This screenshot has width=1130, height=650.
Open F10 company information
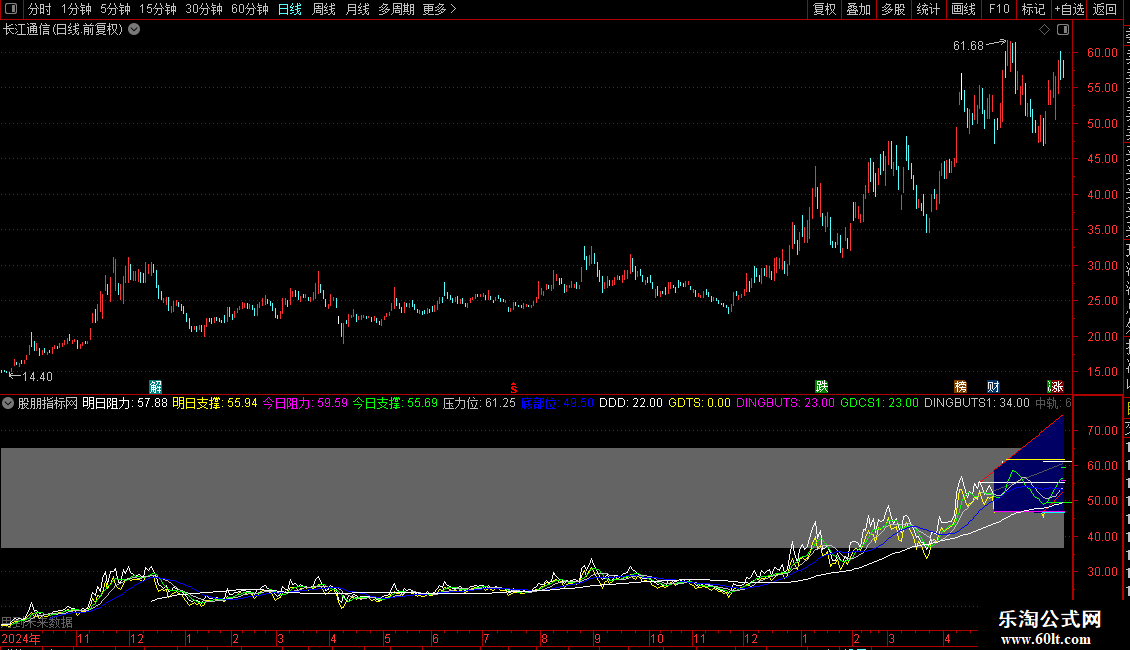(999, 9)
